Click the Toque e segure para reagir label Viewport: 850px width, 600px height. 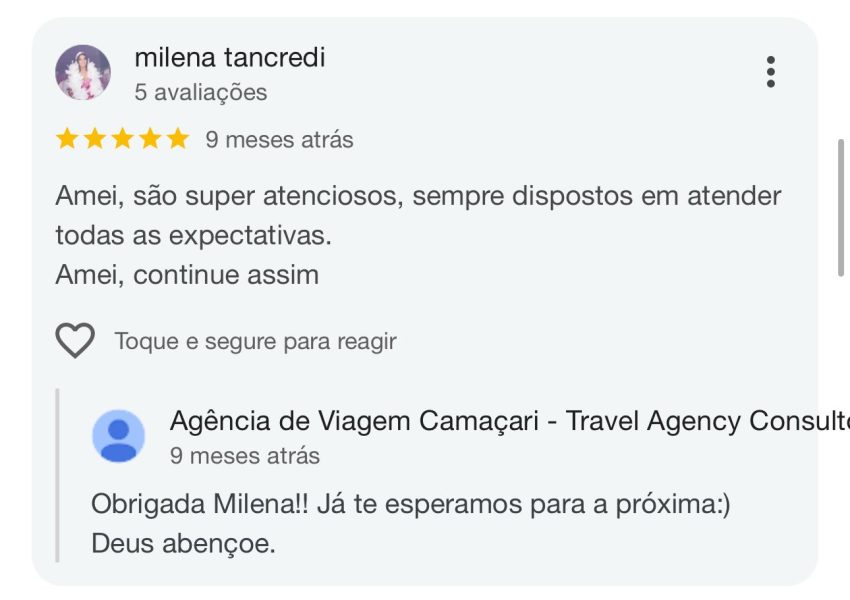[255, 341]
